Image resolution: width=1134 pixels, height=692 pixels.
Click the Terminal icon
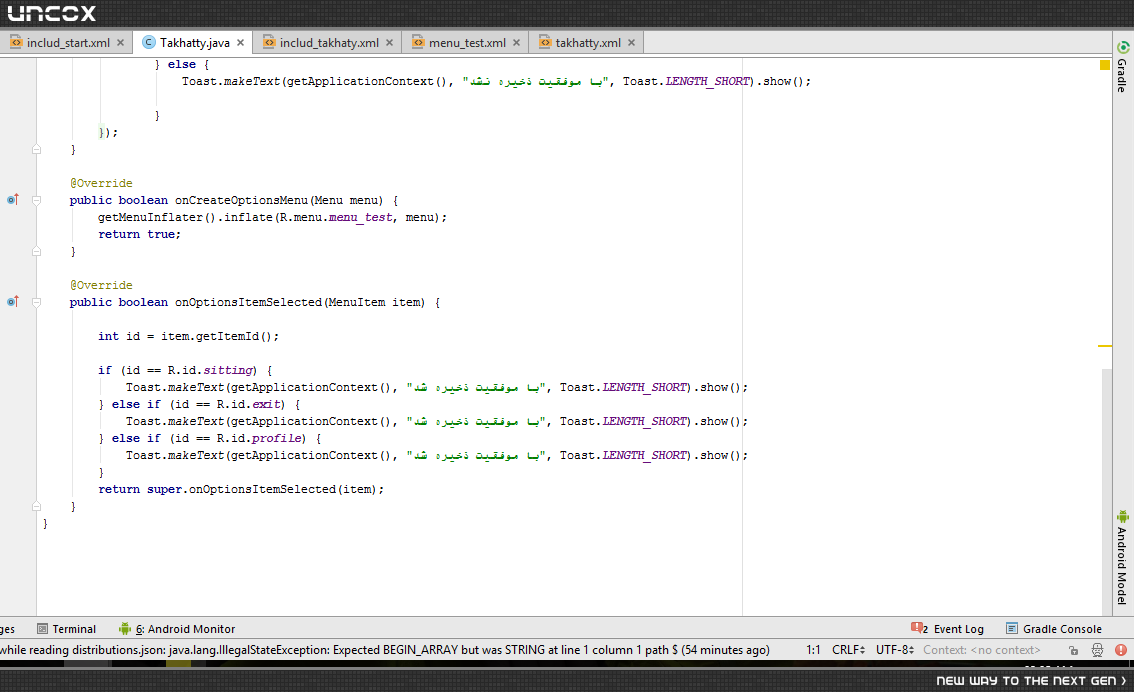[43, 629]
